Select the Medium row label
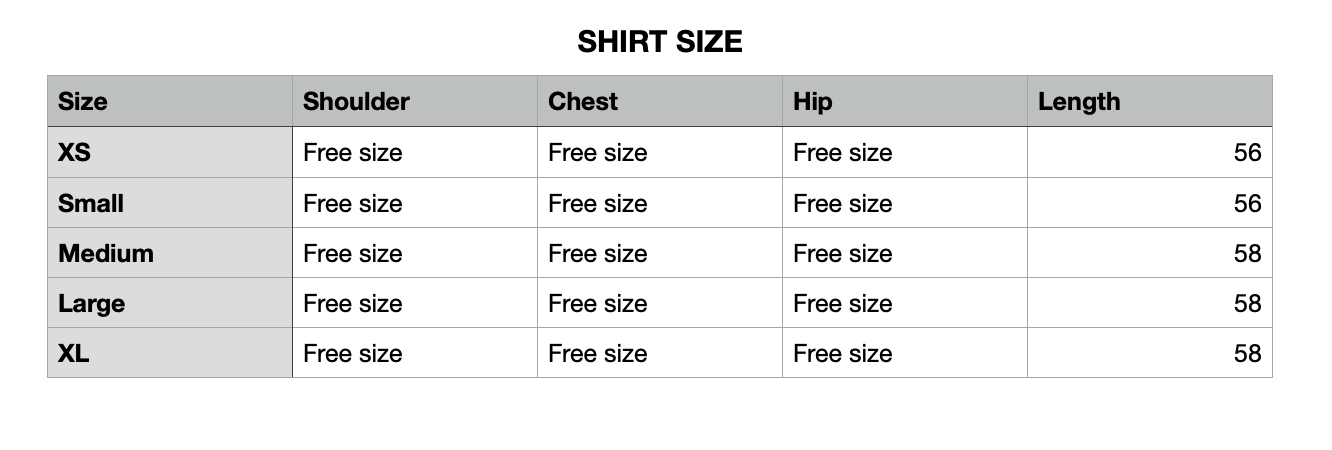This screenshot has height=450, width=1332. [x=106, y=253]
